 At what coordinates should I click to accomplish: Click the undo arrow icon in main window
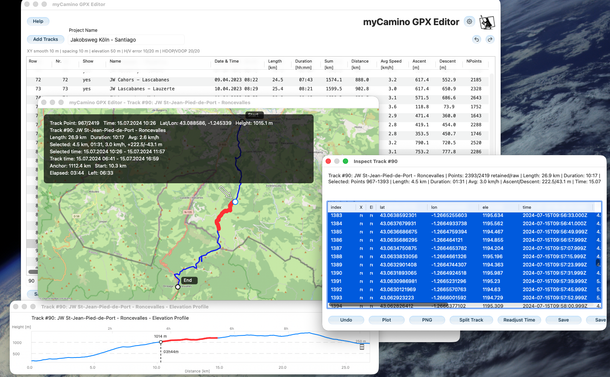(477, 39)
